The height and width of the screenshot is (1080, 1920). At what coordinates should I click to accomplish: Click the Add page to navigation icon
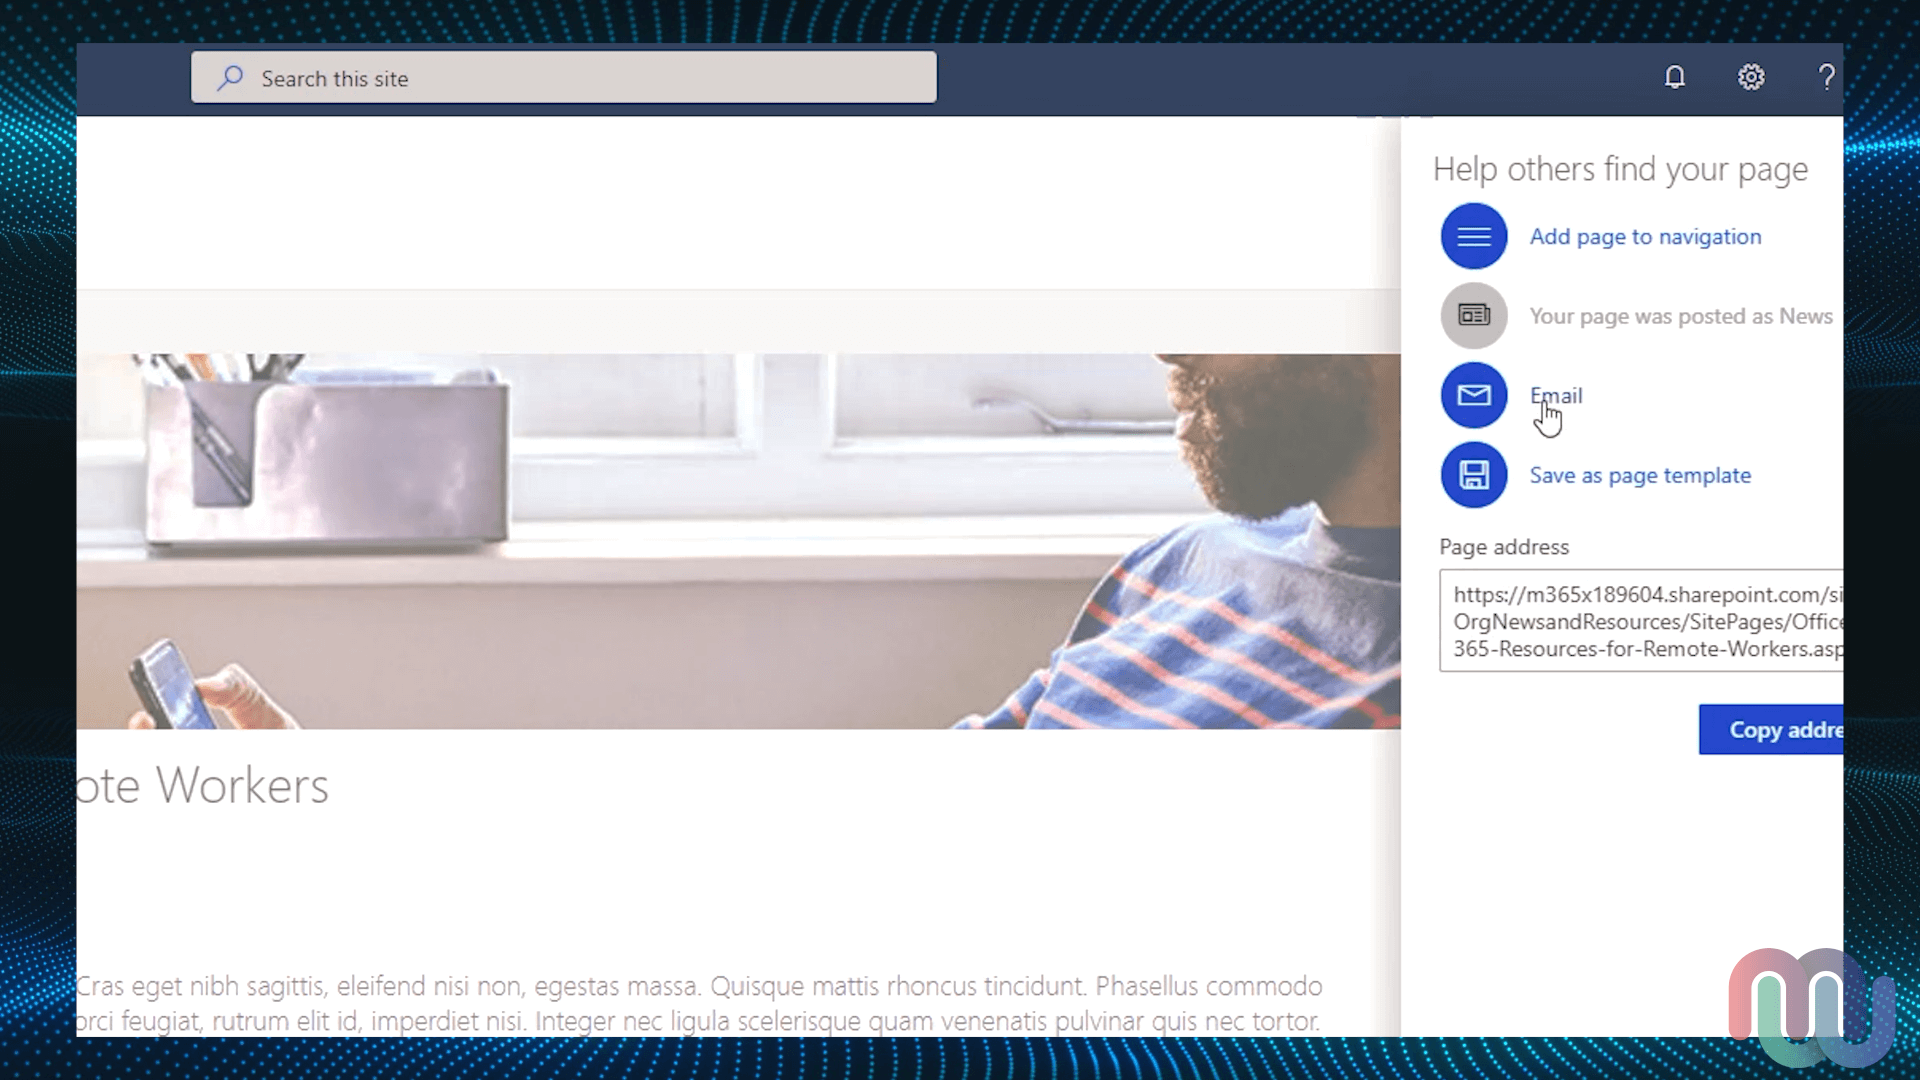(x=1473, y=235)
